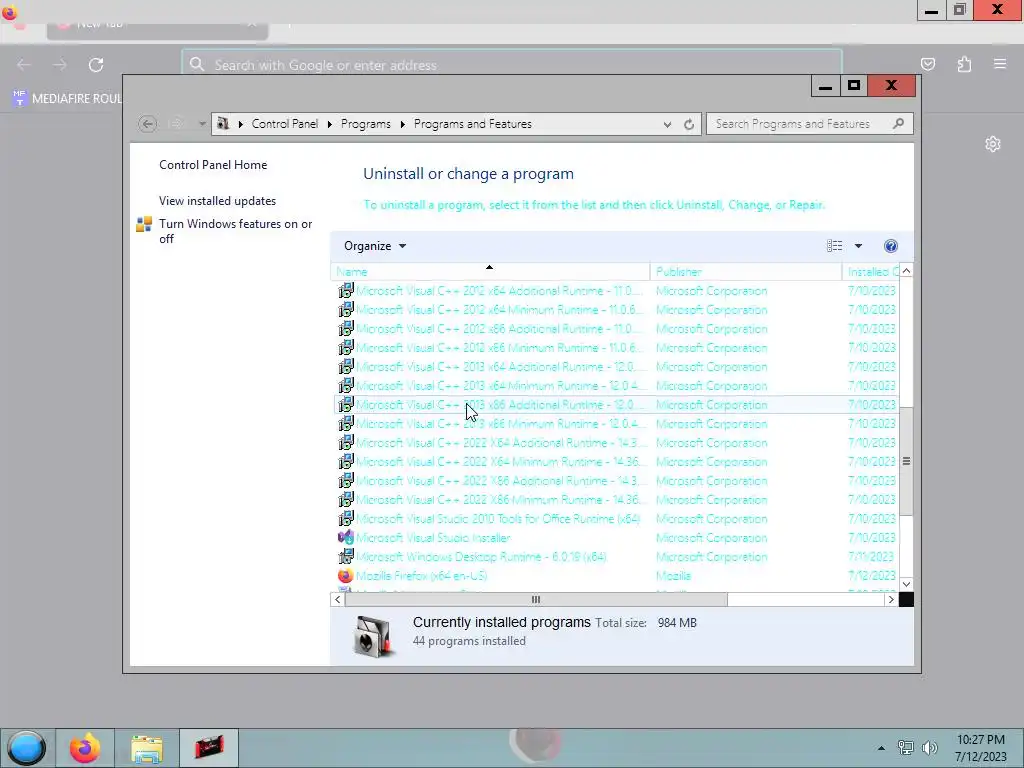Sort by the Installed On column header
This screenshot has width=1024, height=768.
[871, 272]
